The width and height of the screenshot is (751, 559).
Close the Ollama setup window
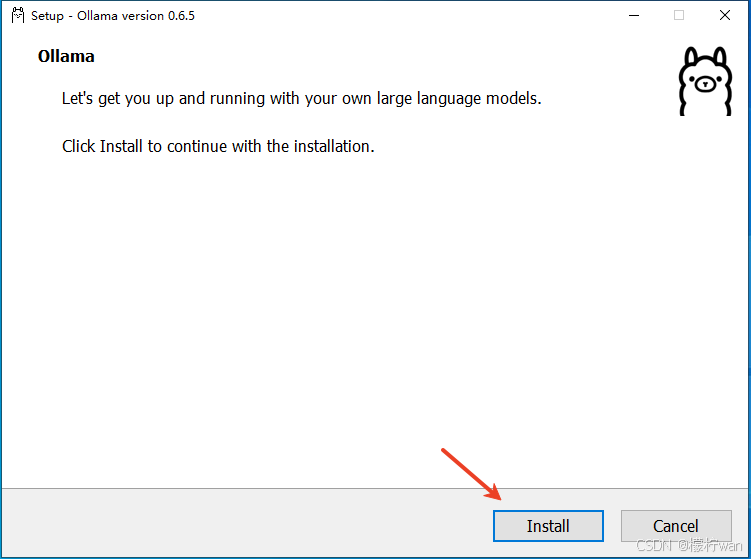(x=725, y=15)
